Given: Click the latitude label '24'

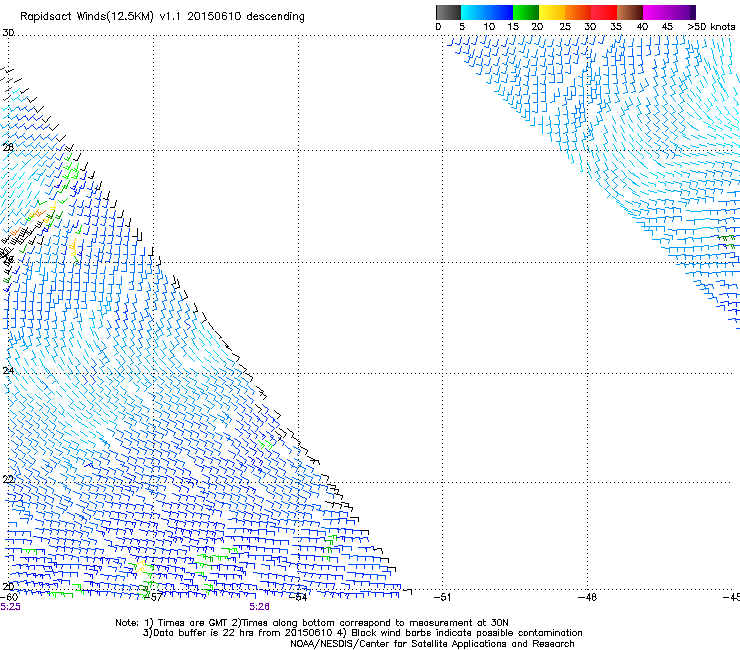Looking at the screenshot, I should coord(8,371).
